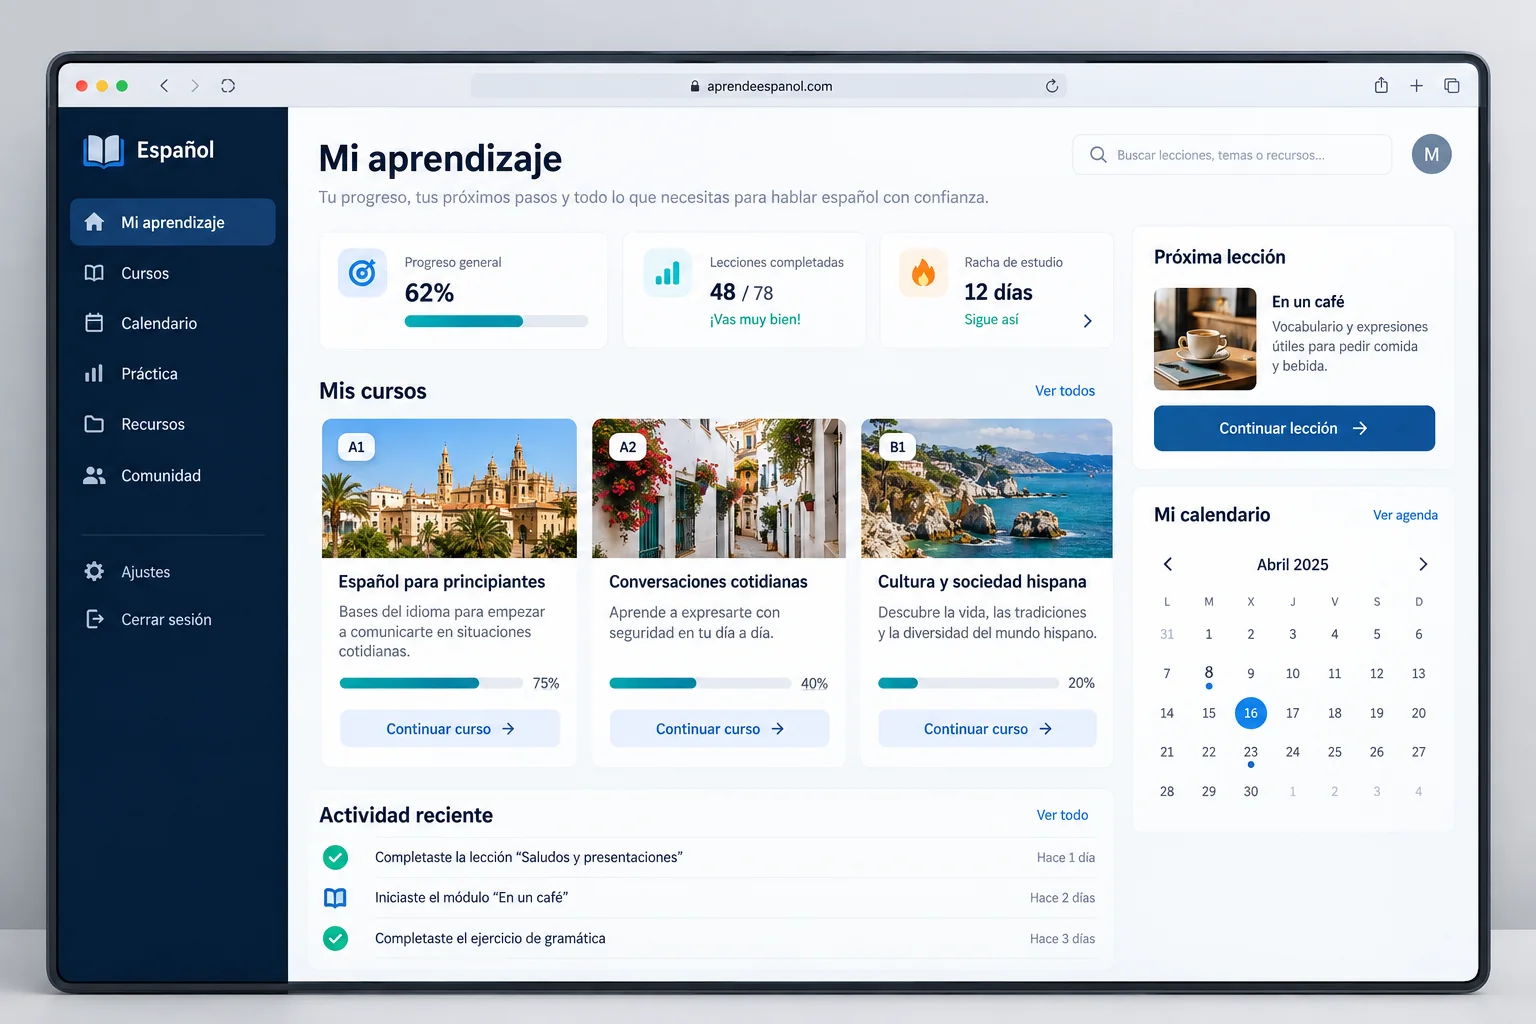Click the flame icon for Racha de estudio

point(923,272)
